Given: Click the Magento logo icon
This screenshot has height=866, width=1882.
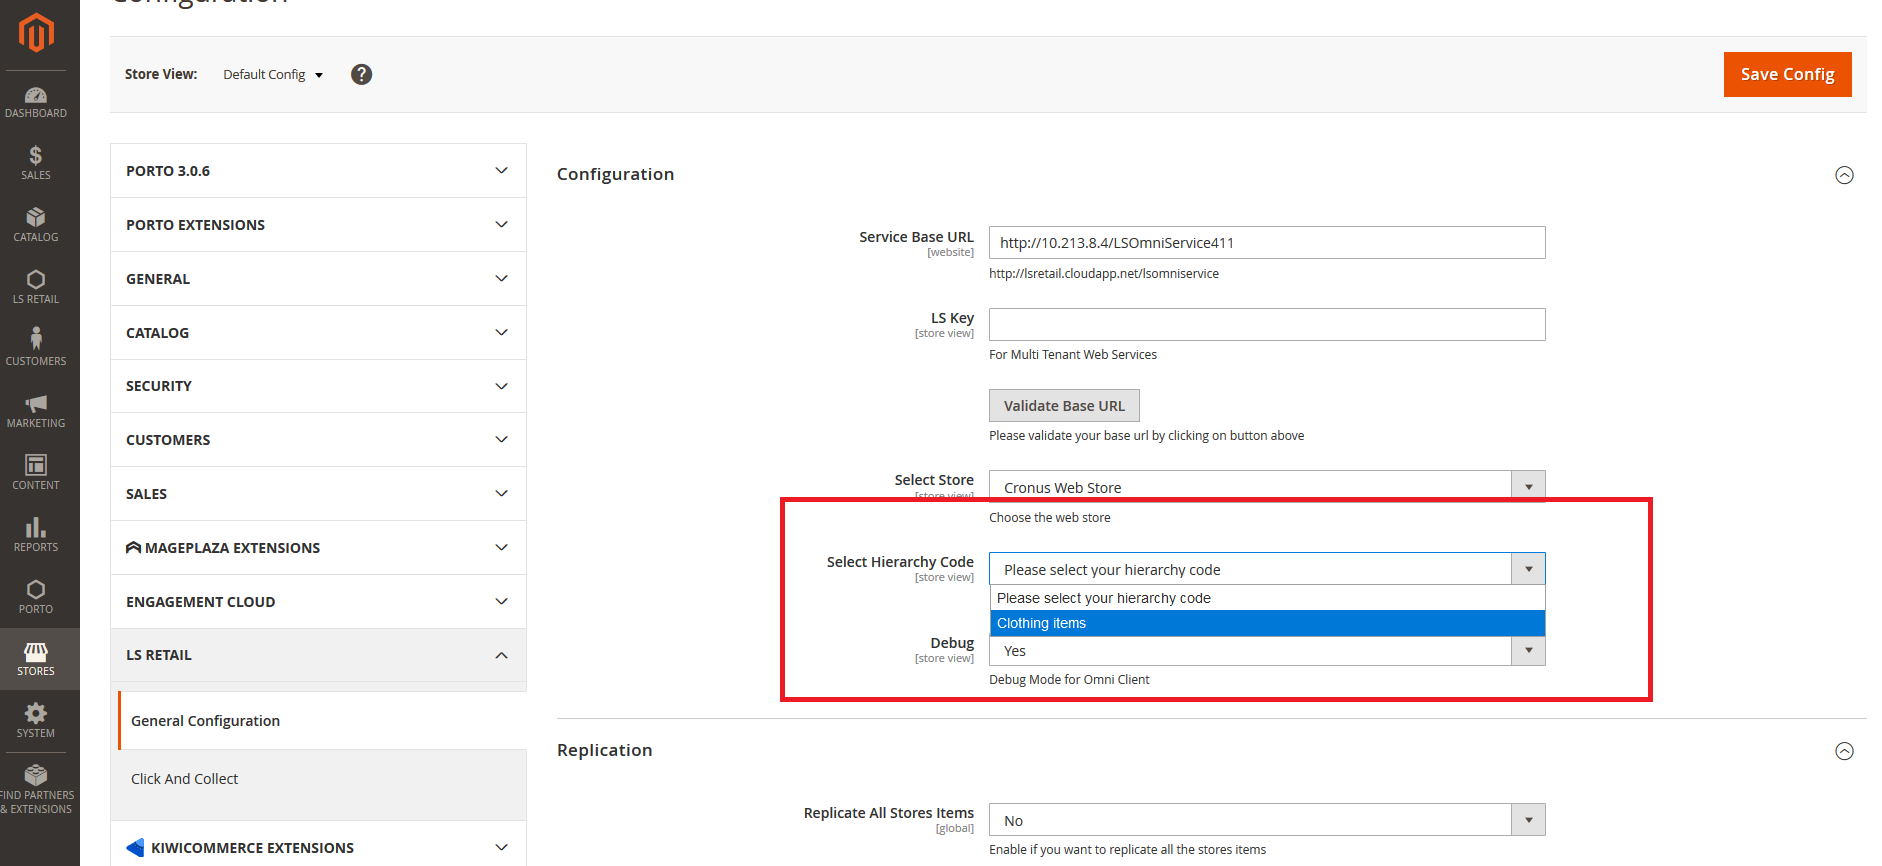Looking at the screenshot, I should tap(36, 33).
